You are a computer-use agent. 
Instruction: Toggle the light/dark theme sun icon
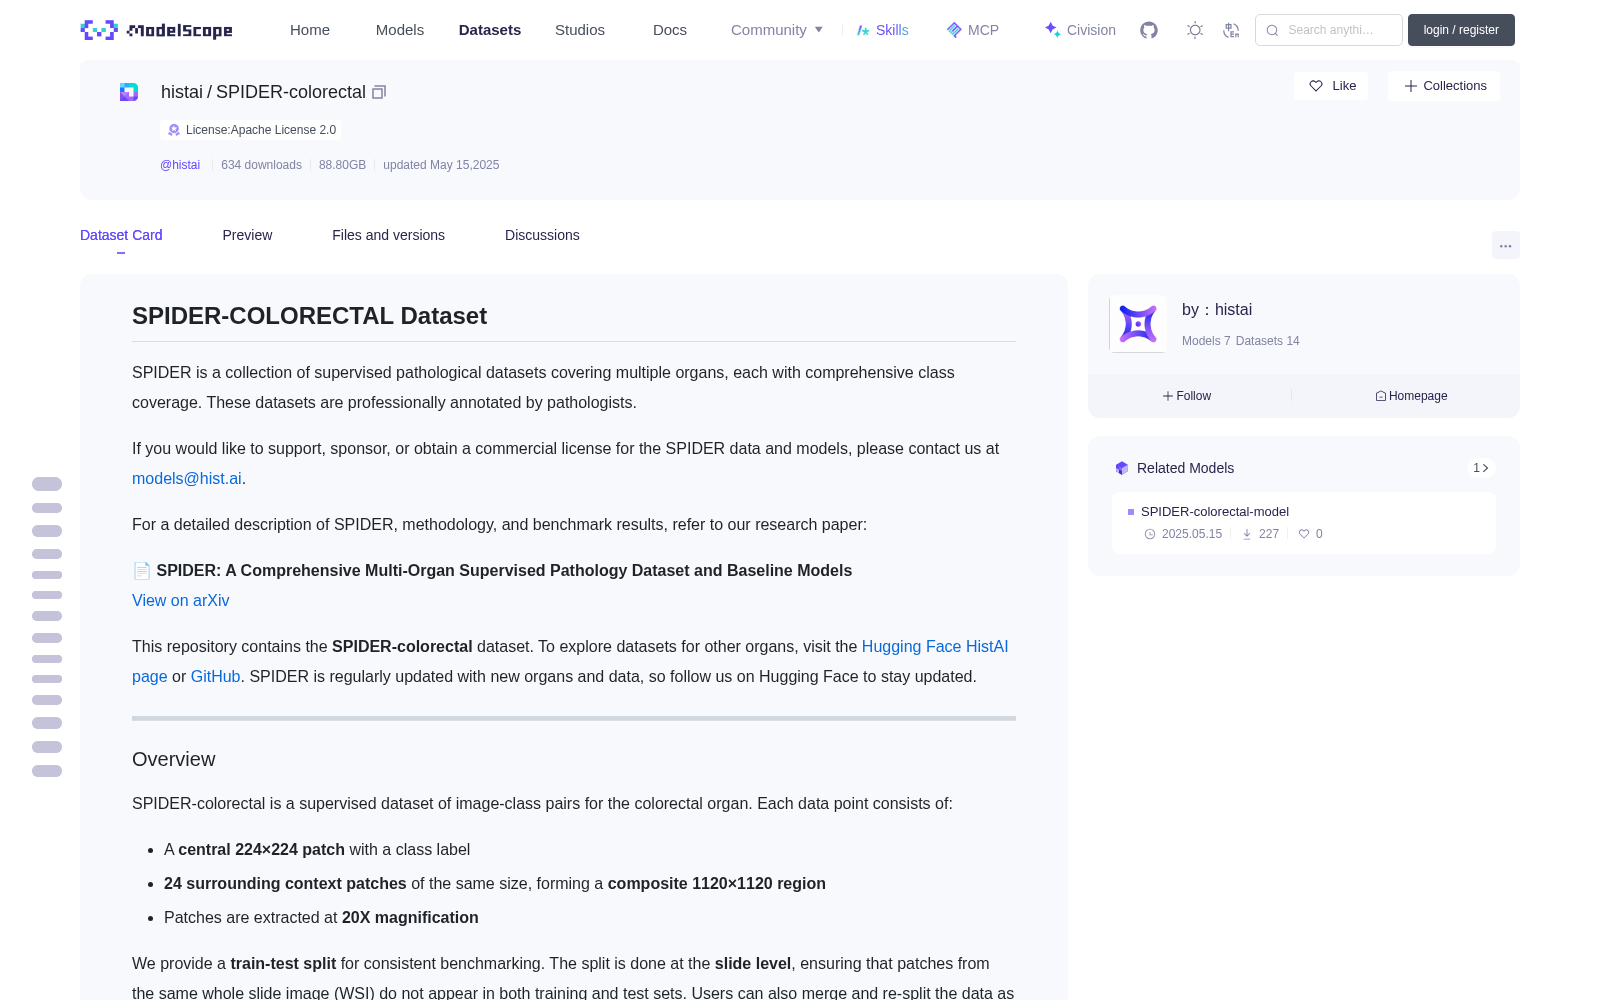click(1195, 30)
